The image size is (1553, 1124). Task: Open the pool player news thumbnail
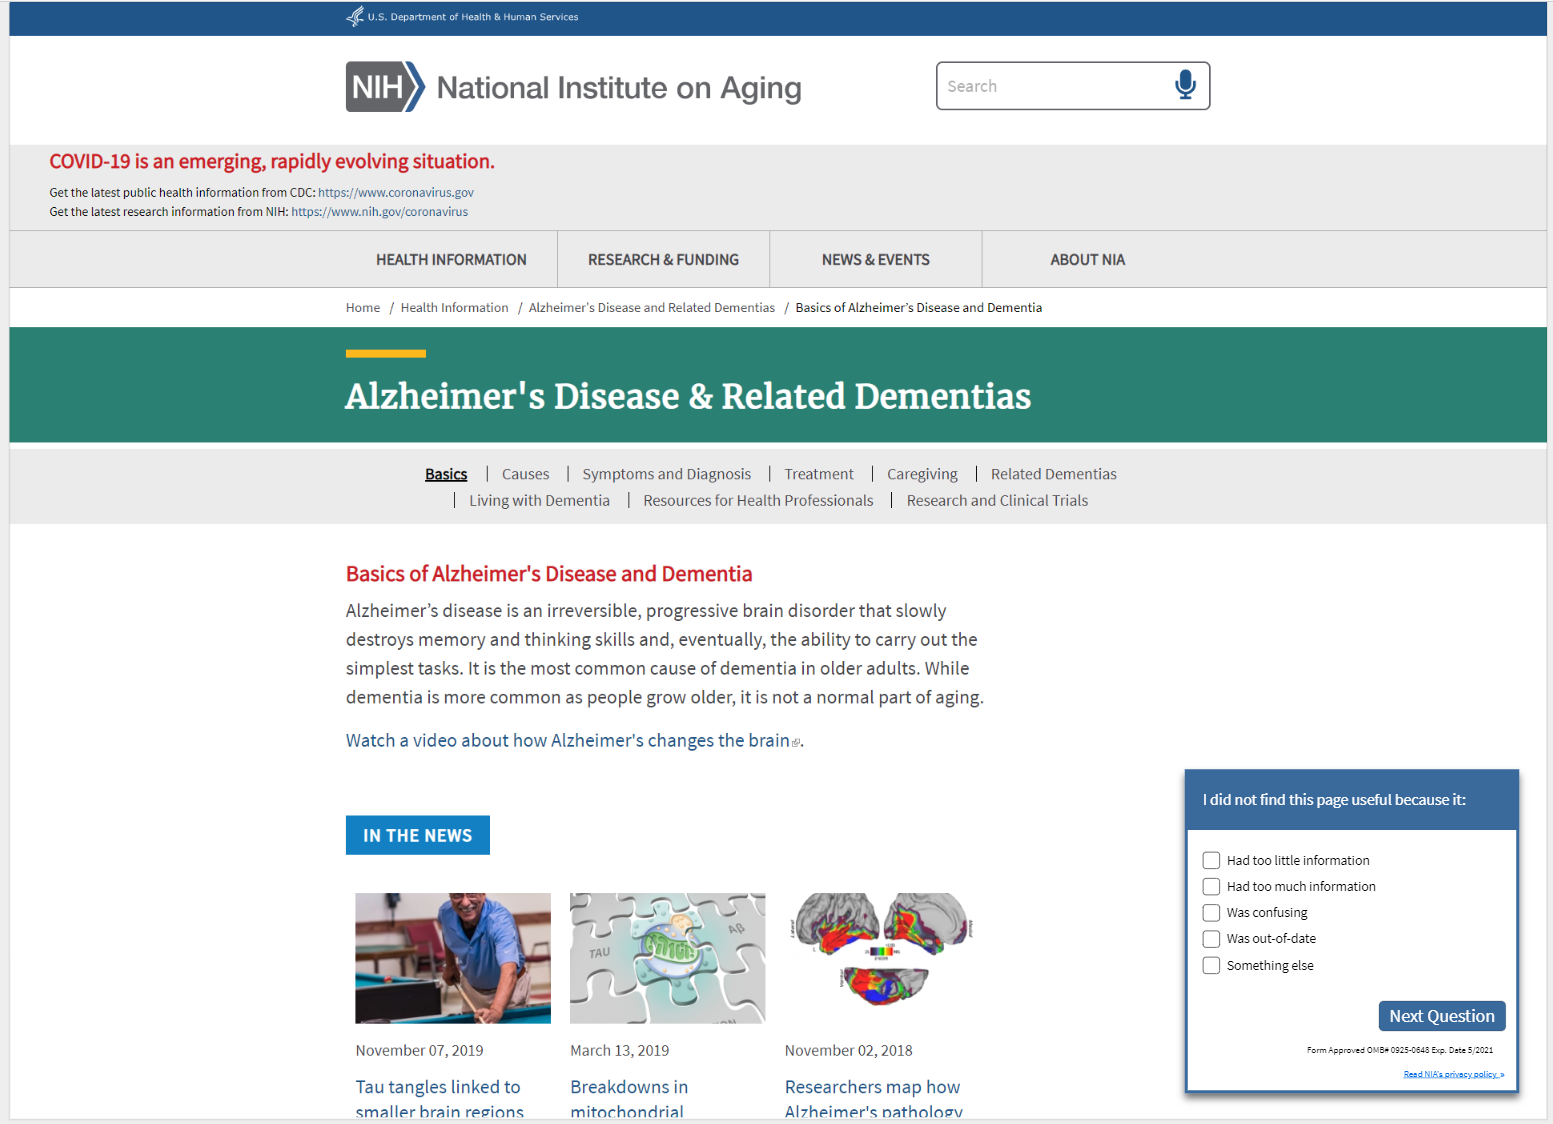coord(453,957)
